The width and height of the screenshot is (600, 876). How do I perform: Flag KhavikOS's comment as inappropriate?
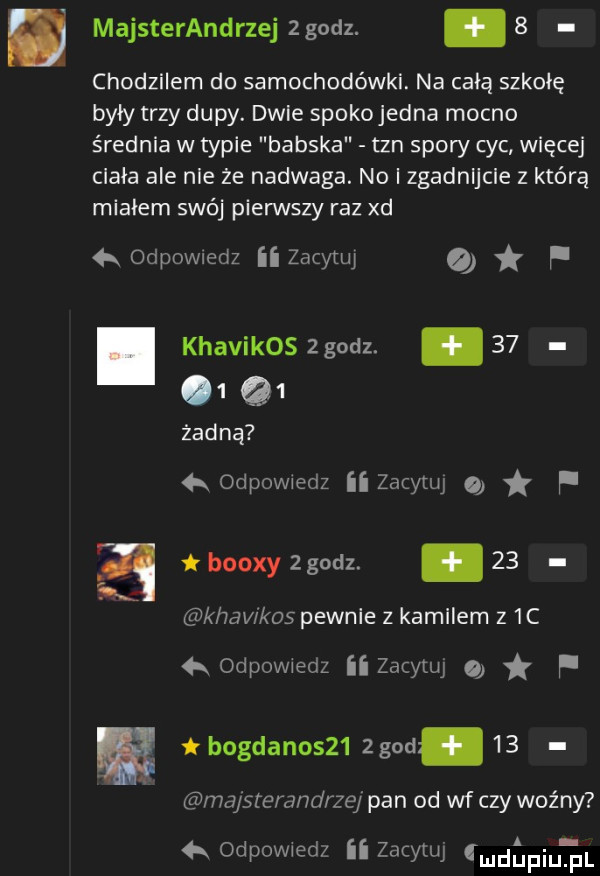[x=568, y=482]
